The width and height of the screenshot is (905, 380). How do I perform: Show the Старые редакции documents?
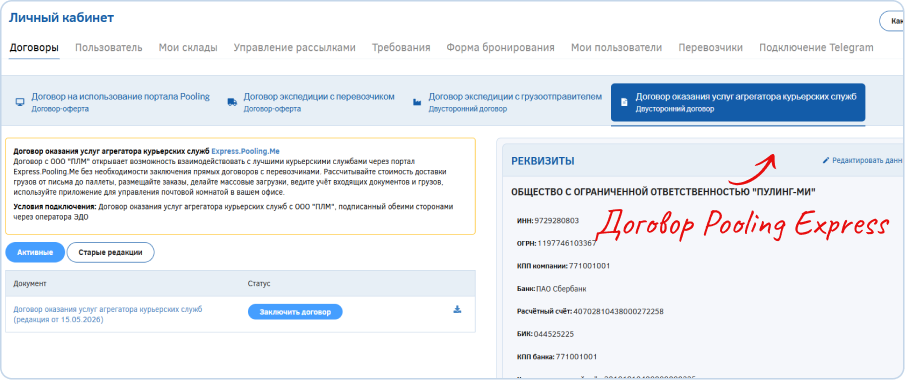111,252
